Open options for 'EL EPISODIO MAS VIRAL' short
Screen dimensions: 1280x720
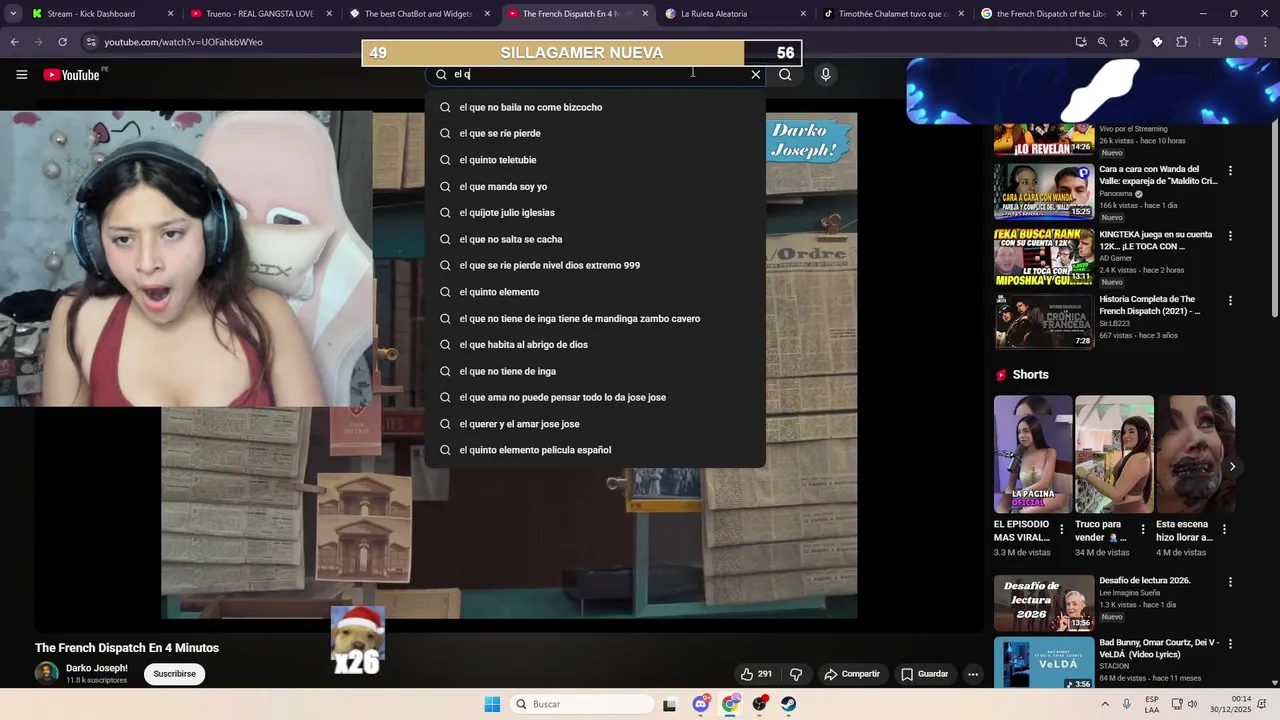pyautogui.click(x=1062, y=529)
